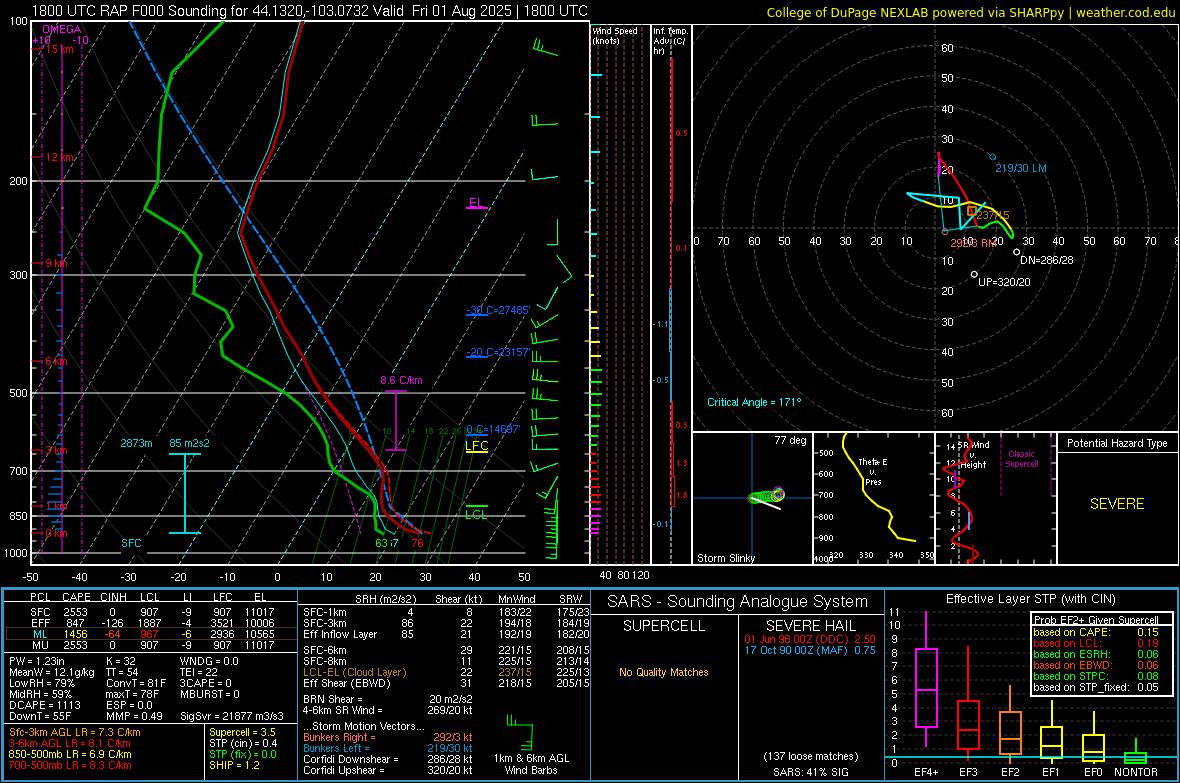Click the 700-500mb LR = 8.3 C/km line
Image resolution: width=1180 pixels, height=783 pixels.
coord(70,765)
